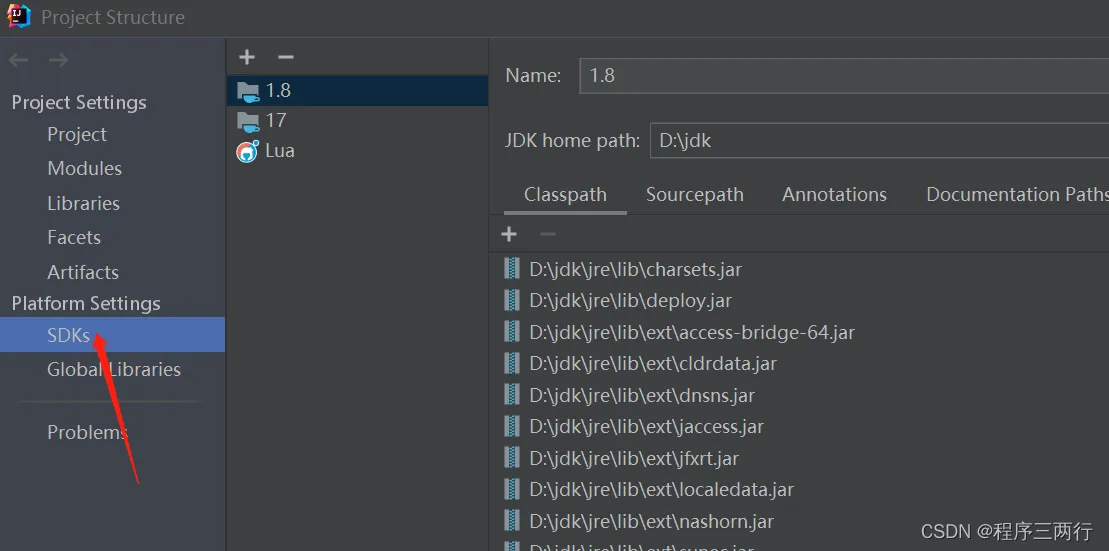Image resolution: width=1109 pixels, height=551 pixels.
Task: Select the cldrdata.jar classpath entry
Action: pos(653,364)
